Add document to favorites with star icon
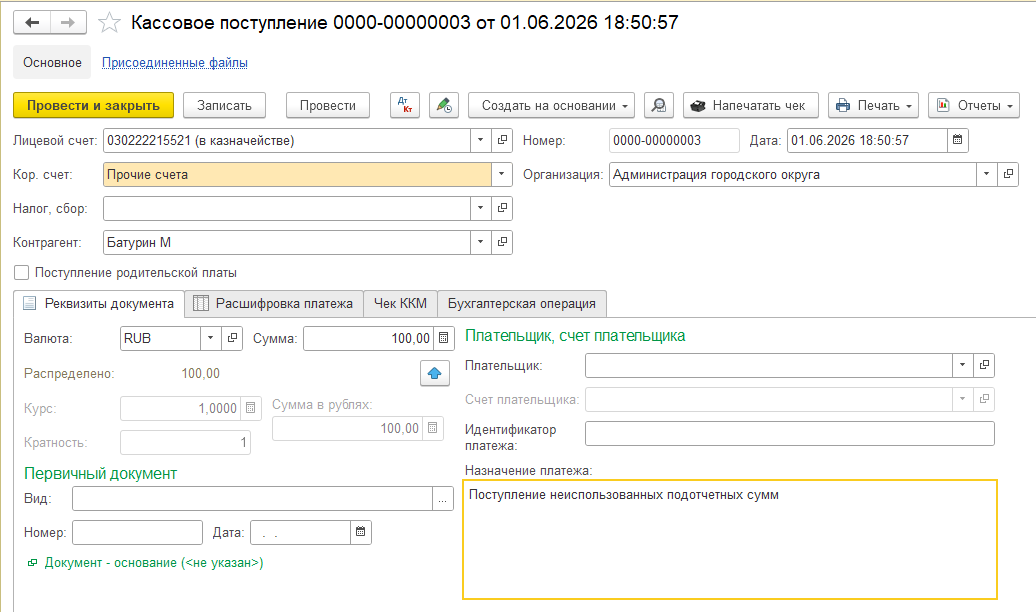This screenshot has width=1036, height=612. click(x=109, y=23)
